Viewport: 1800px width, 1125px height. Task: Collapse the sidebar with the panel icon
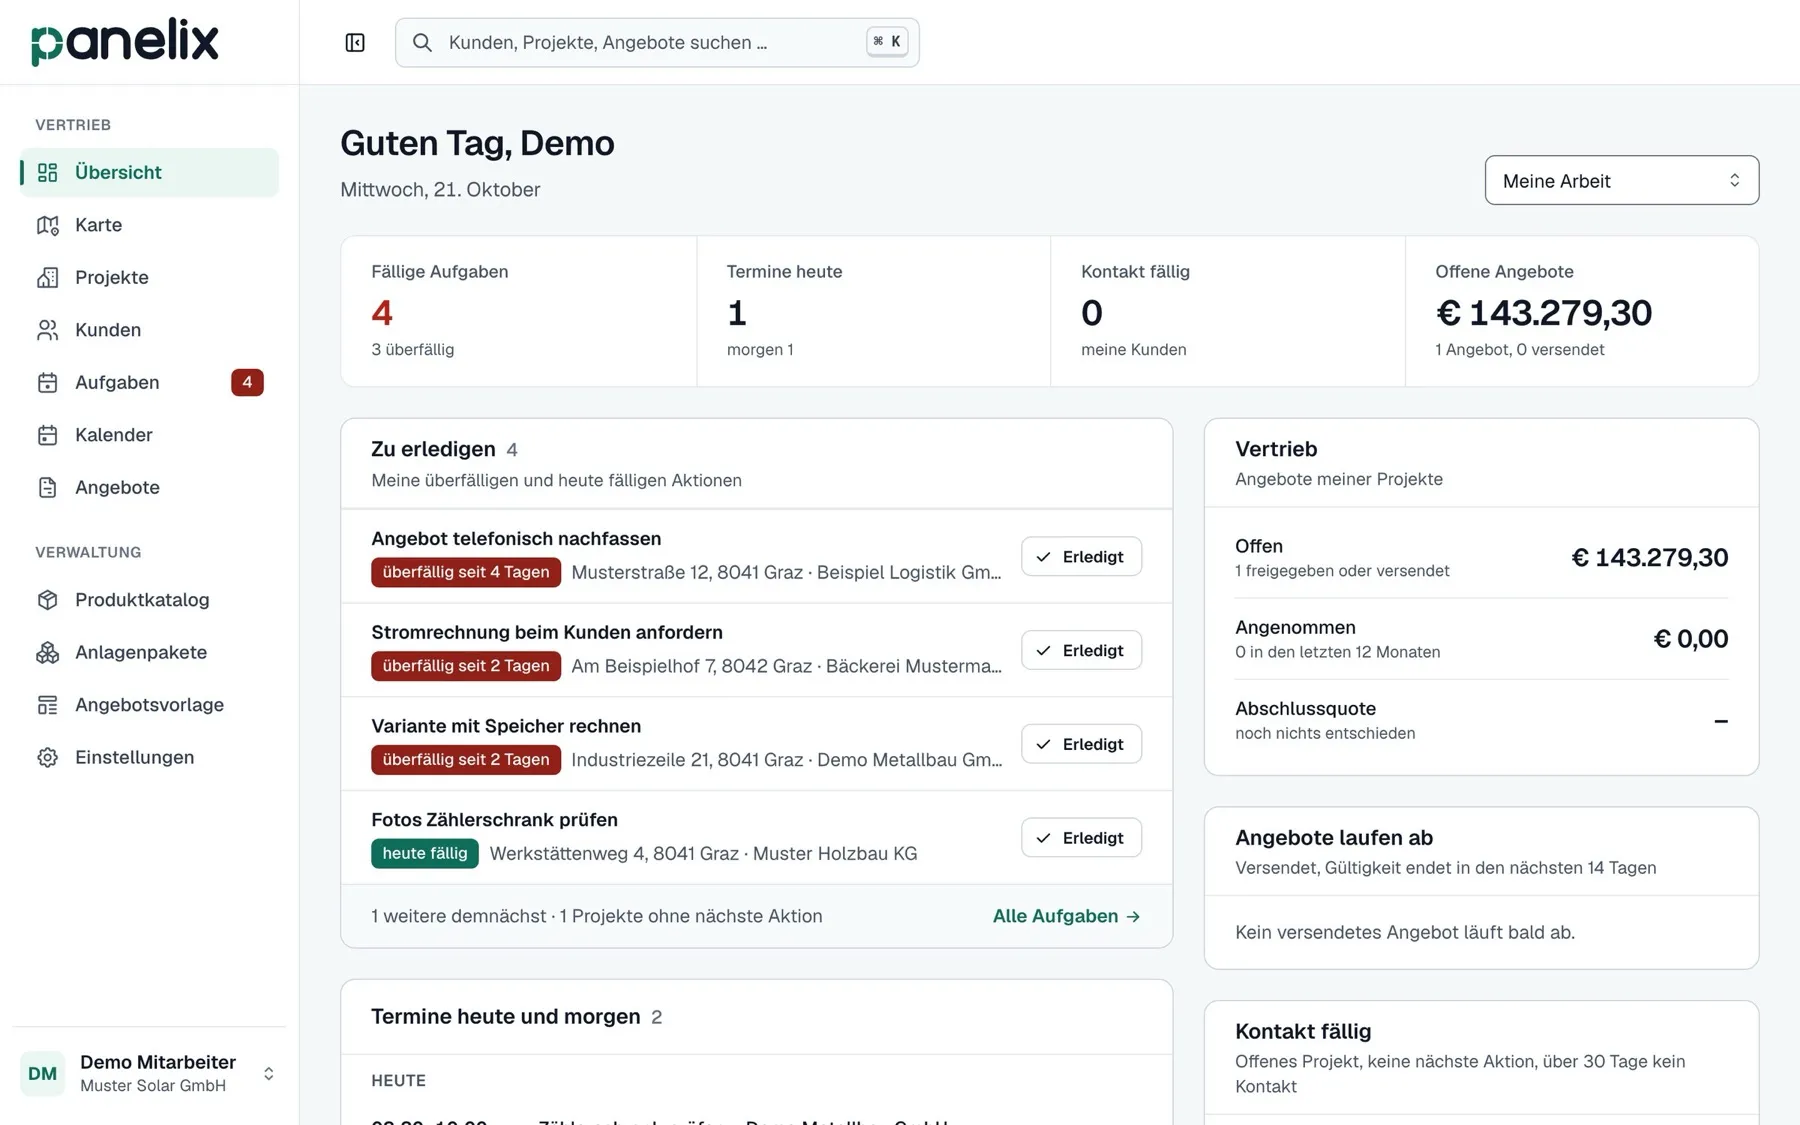355,42
